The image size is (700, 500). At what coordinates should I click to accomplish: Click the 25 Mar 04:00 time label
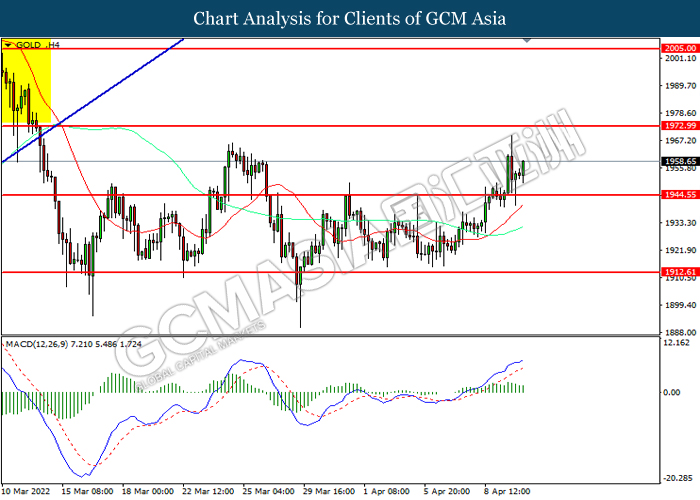(268, 491)
